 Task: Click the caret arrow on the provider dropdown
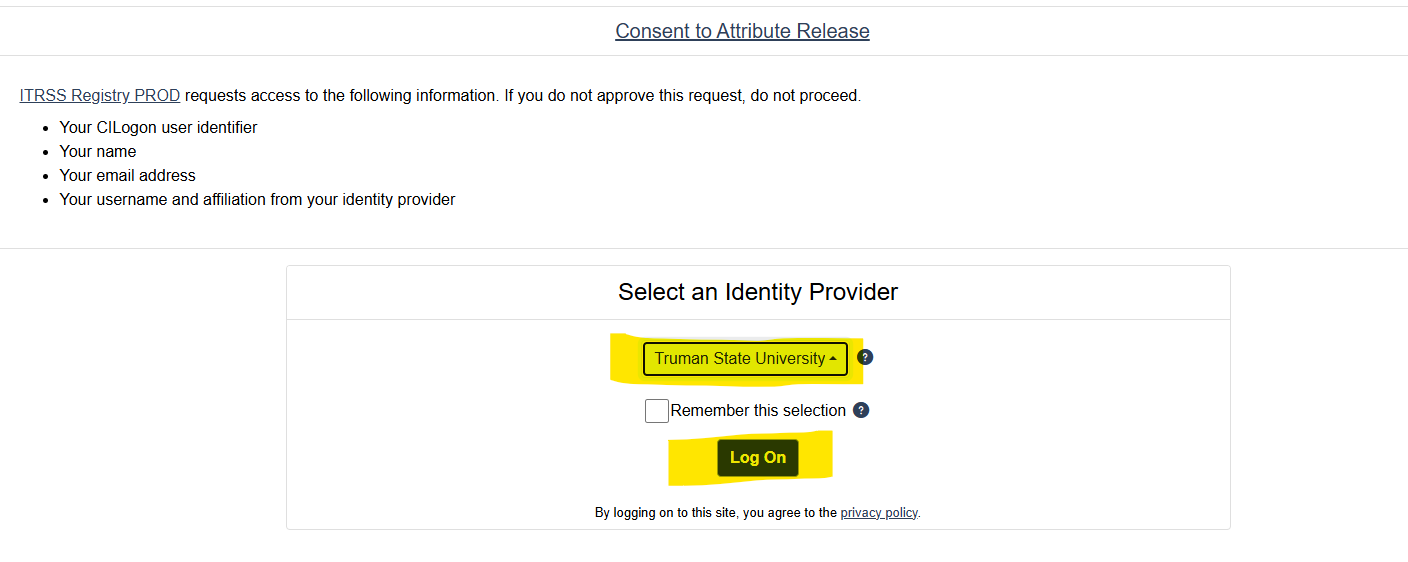click(x=833, y=359)
